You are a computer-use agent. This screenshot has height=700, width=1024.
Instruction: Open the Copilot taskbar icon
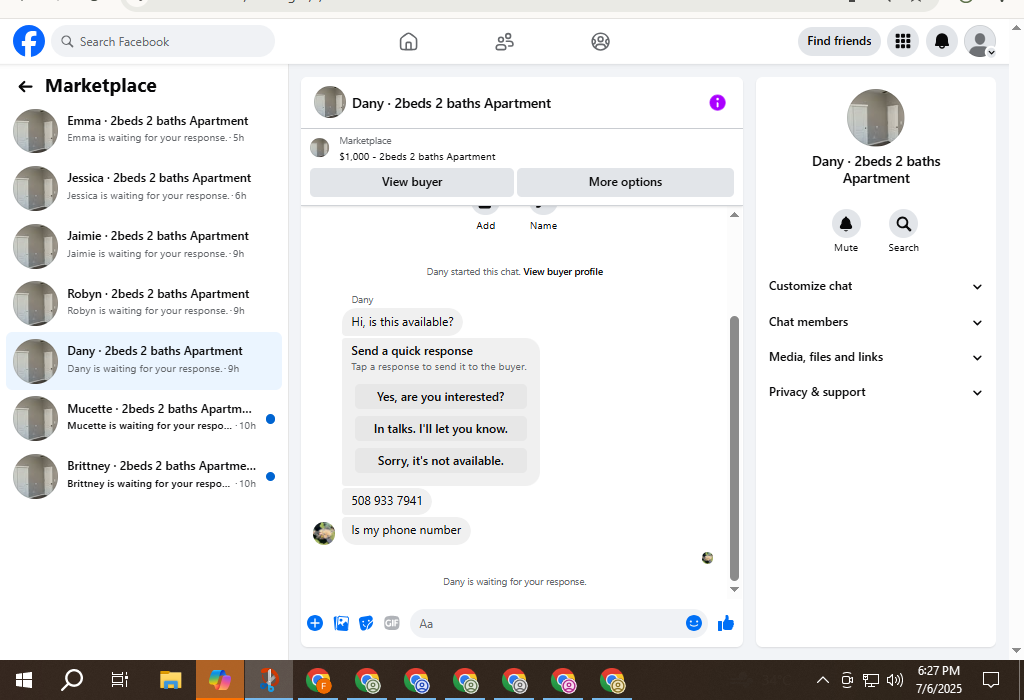click(219, 680)
